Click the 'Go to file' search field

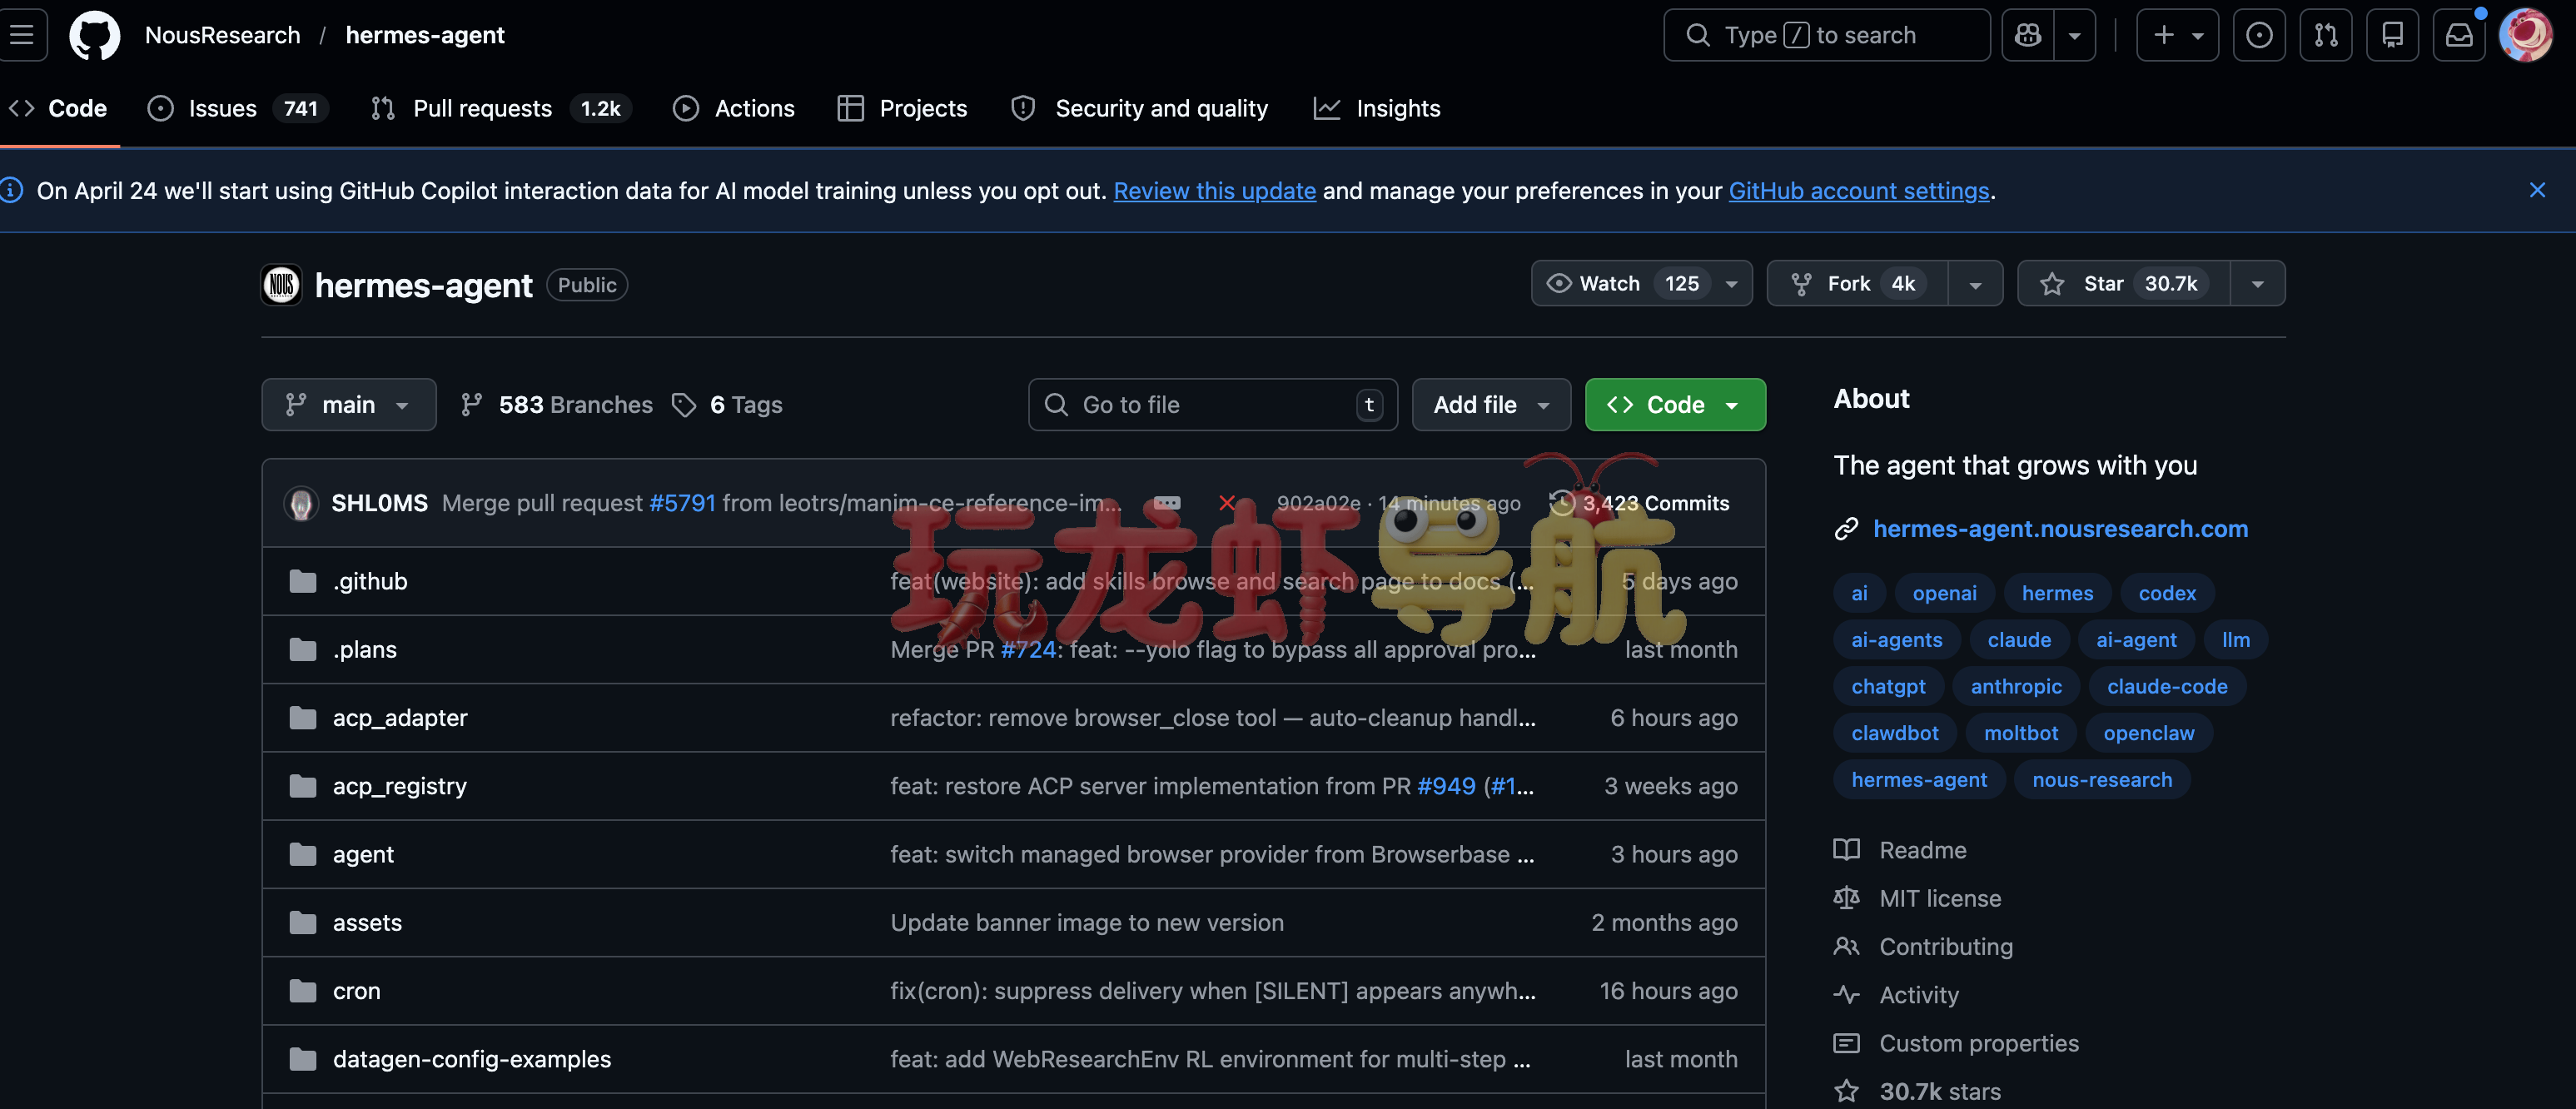(x=1212, y=404)
